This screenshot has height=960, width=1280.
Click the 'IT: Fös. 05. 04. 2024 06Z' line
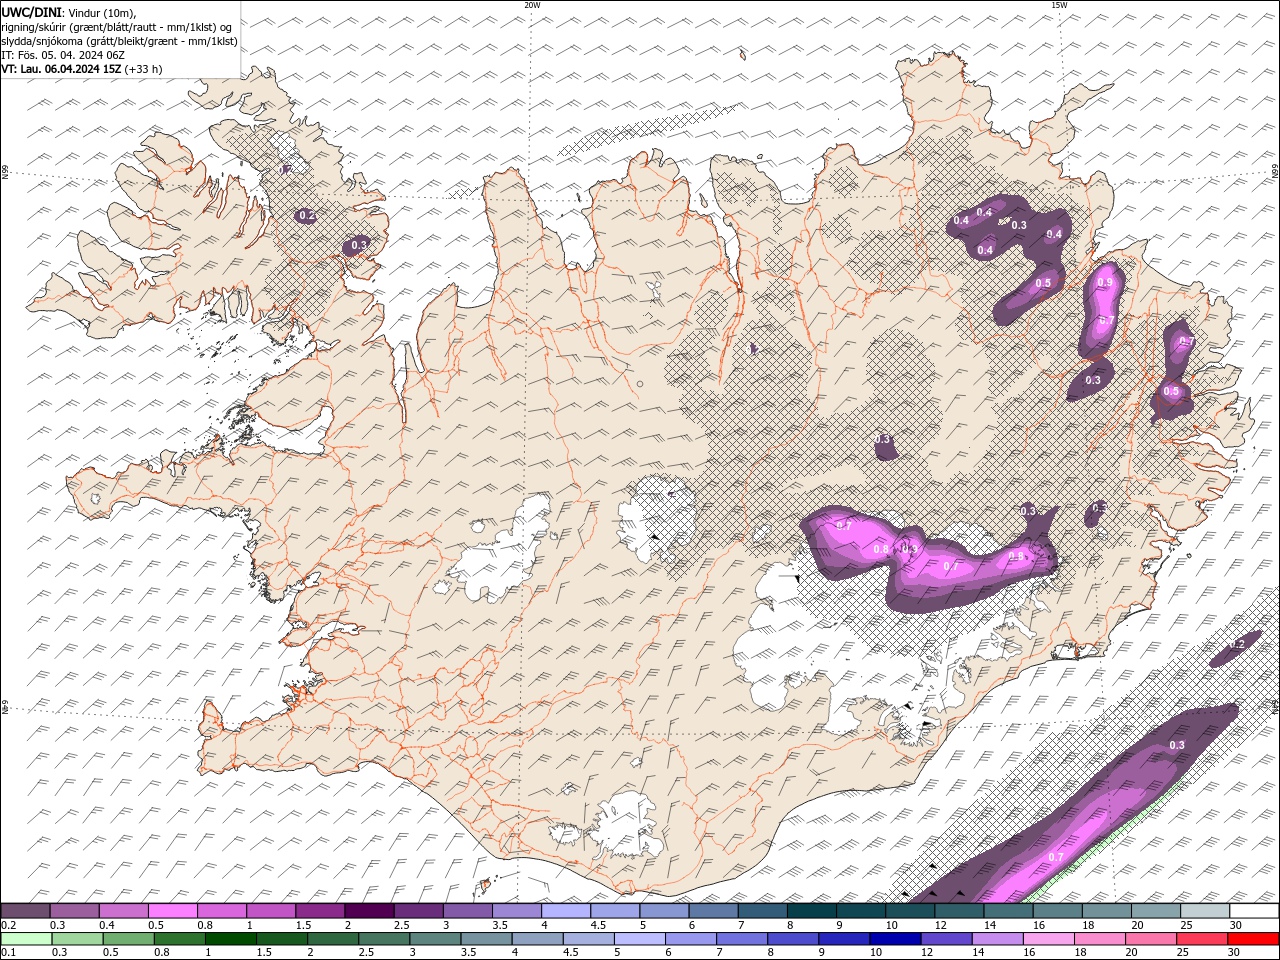[x=61, y=55]
